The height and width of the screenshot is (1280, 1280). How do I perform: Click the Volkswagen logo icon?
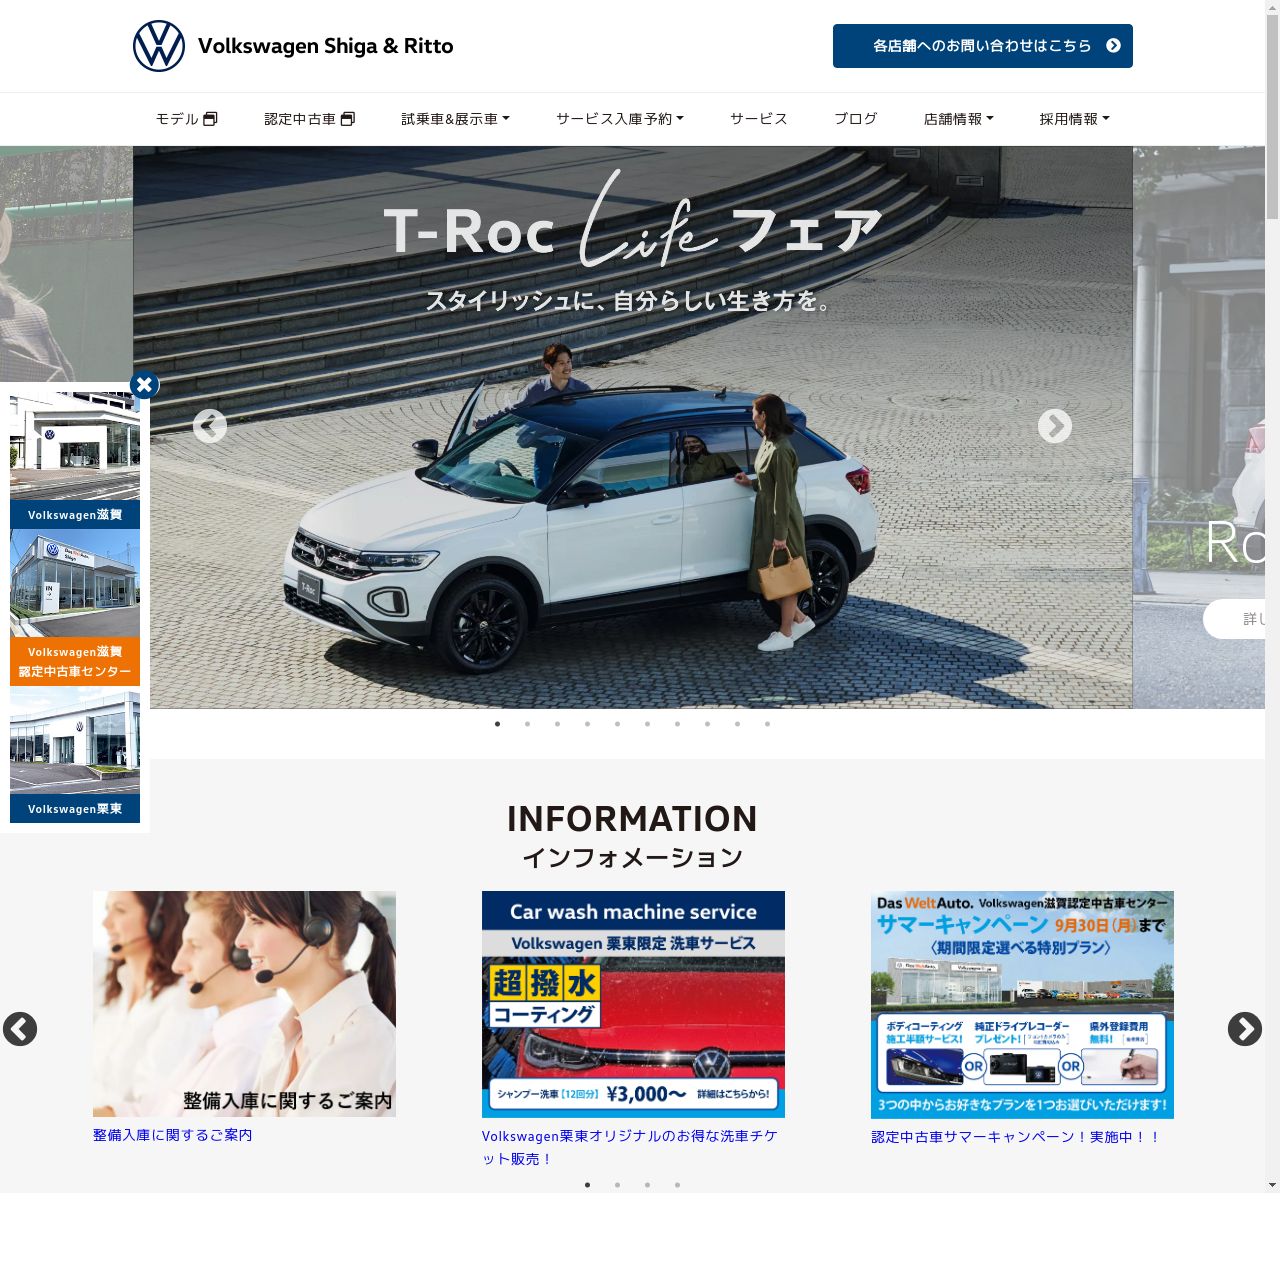159,46
